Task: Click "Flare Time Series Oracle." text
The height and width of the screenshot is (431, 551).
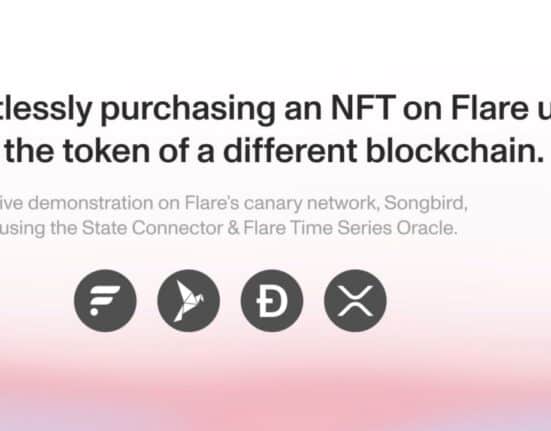Action: coord(350,228)
